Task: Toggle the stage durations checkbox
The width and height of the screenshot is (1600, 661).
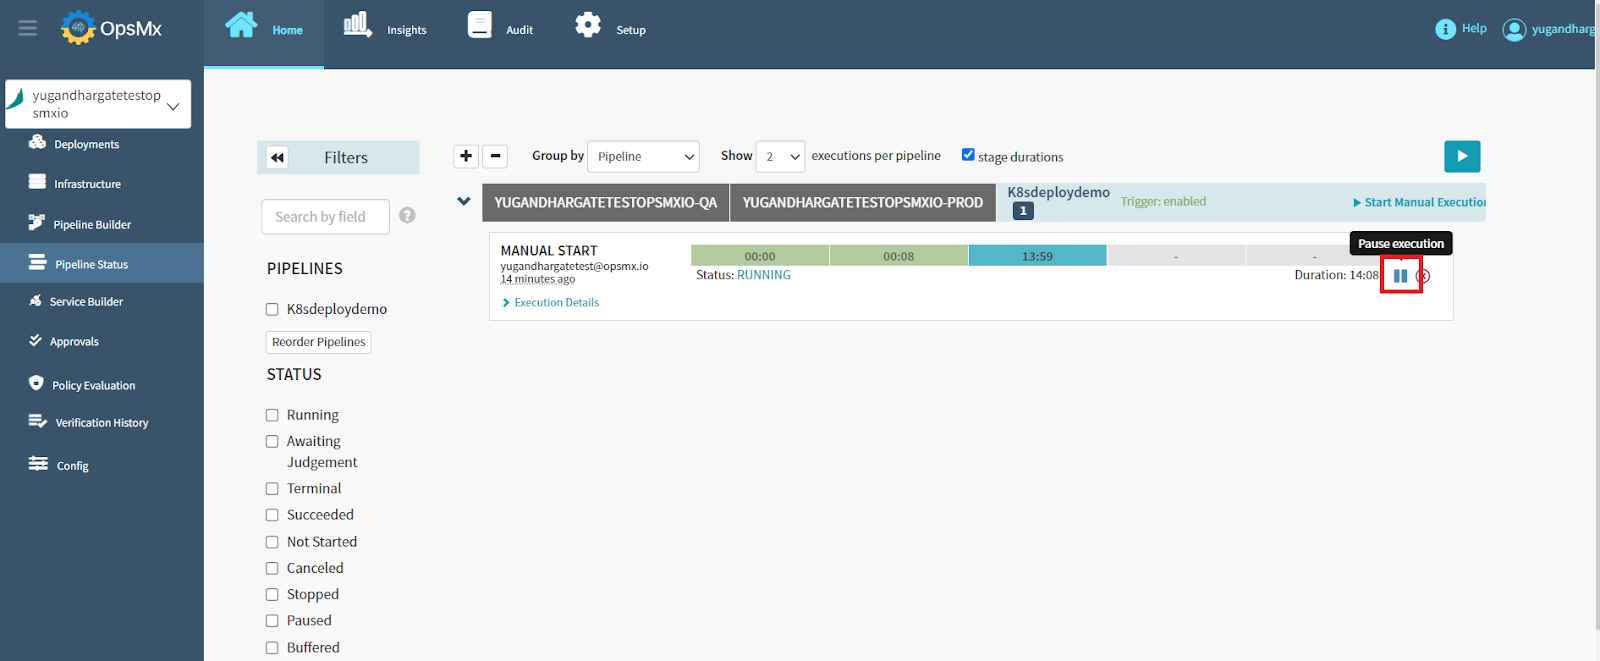Action: [968, 155]
